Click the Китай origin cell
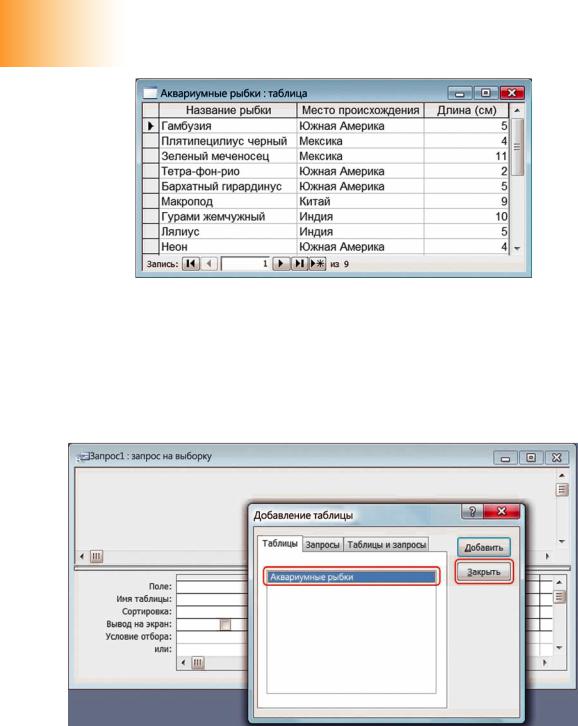The height and width of the screenshot is (726, 578). coord(360,201)
